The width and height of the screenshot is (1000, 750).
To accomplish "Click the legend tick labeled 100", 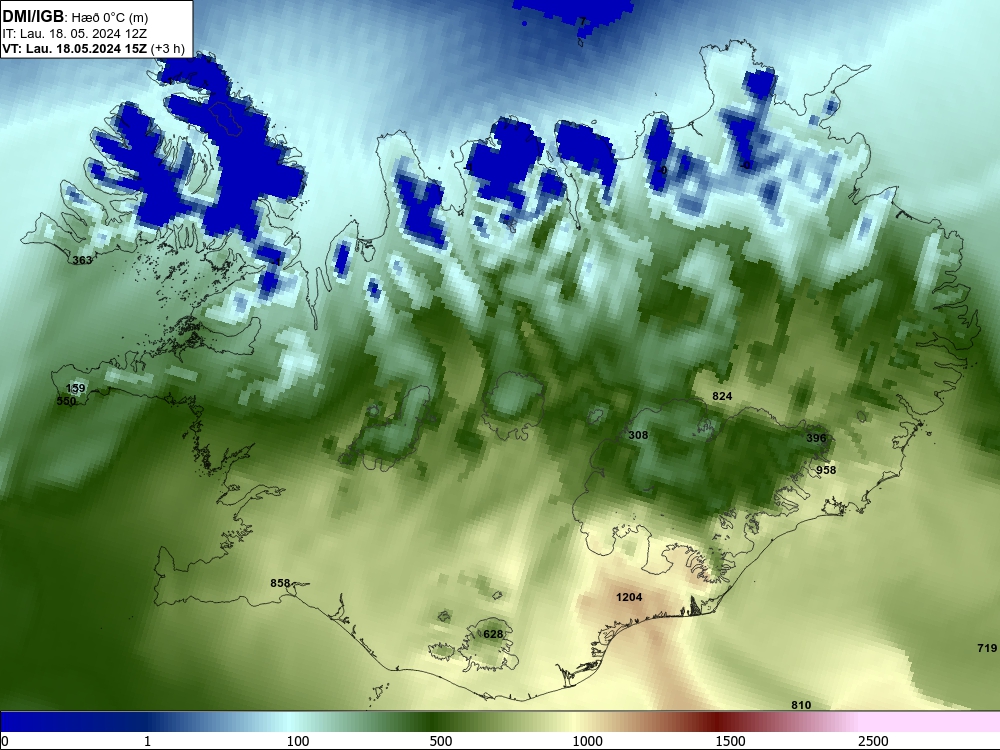I will (298, 741).
